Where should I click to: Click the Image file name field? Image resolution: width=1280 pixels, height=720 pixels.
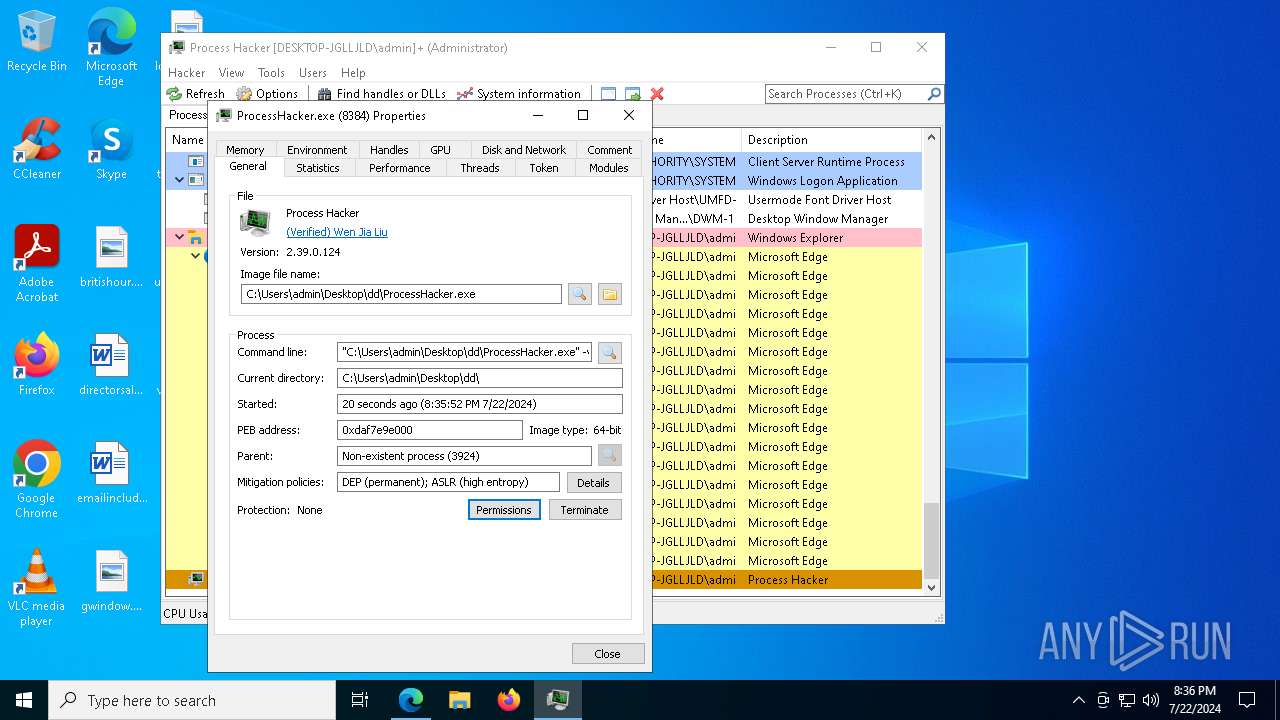click(401, 294)
